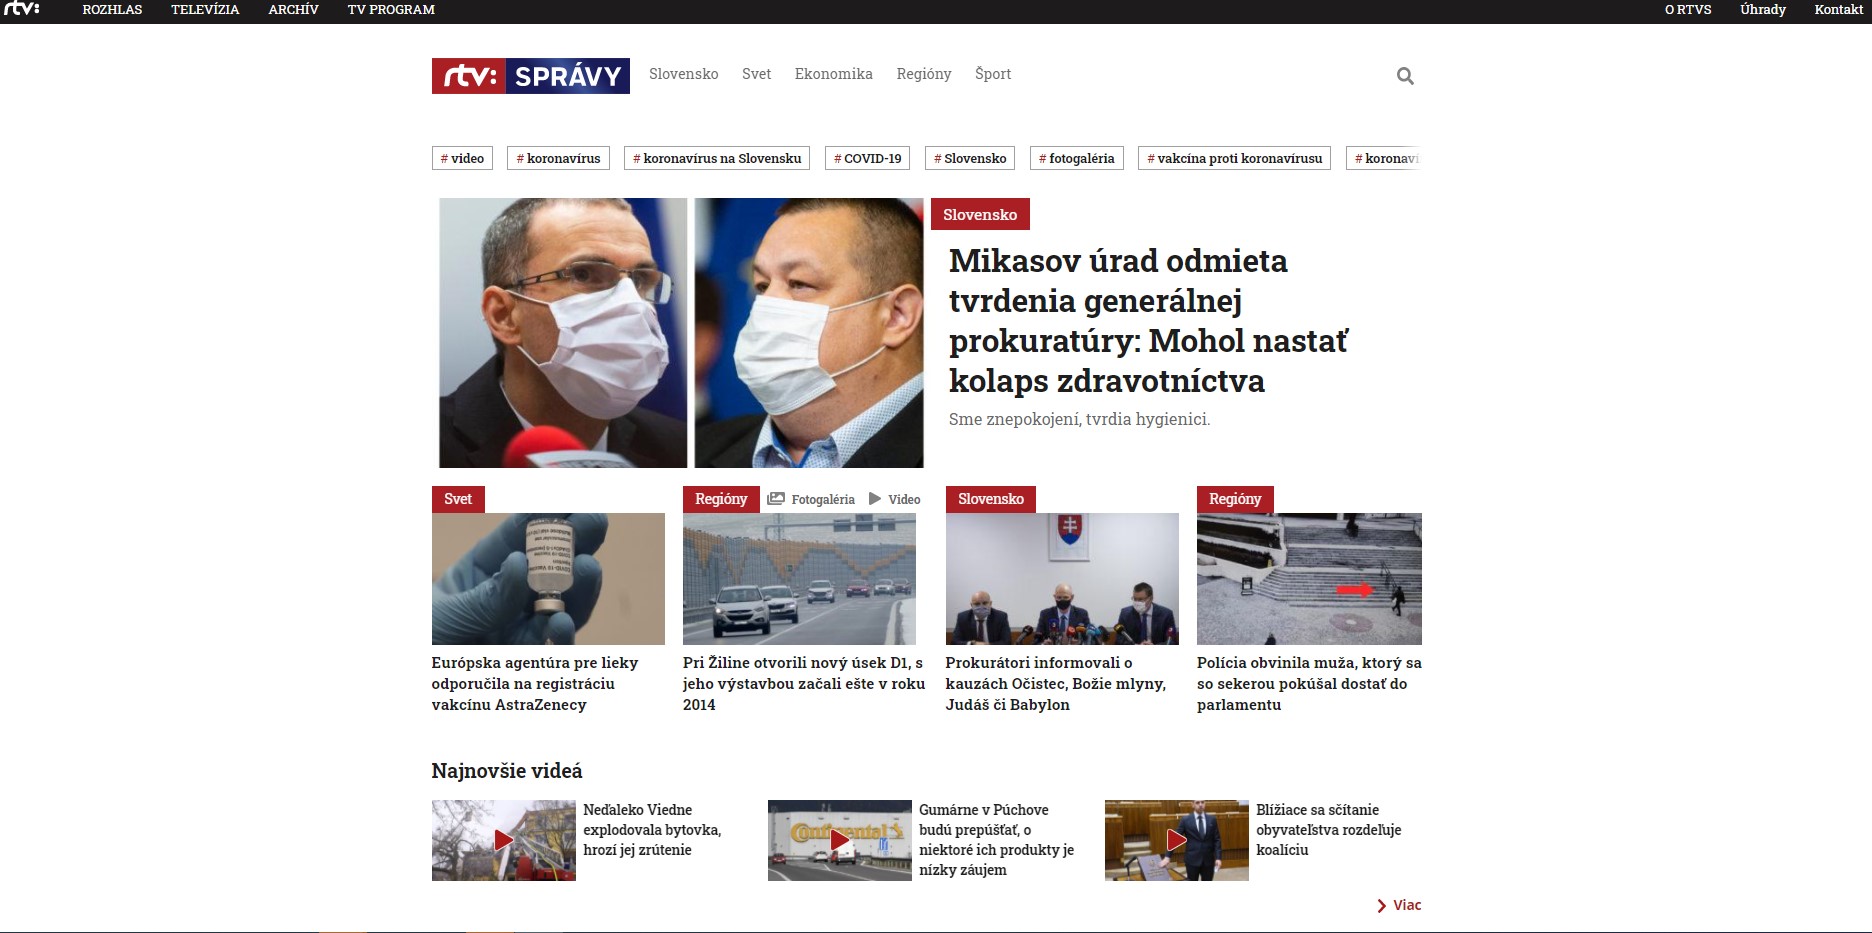Open Rozhlas in the top bar
Screen dimensions: 1872x933
(112, 10)
